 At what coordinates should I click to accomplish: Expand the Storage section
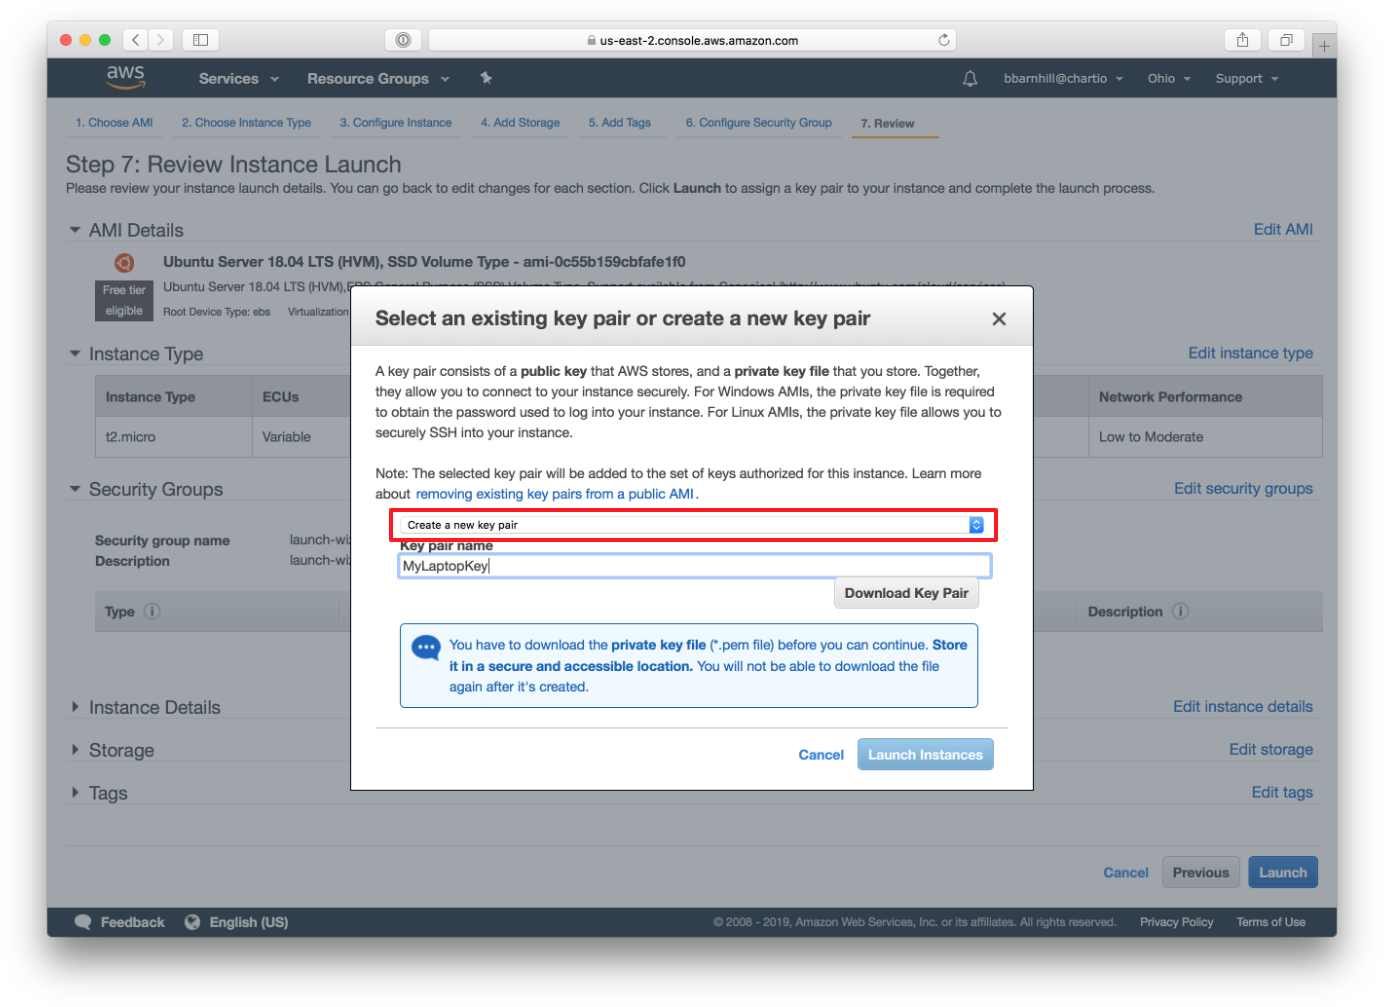(x=75, y=749)
